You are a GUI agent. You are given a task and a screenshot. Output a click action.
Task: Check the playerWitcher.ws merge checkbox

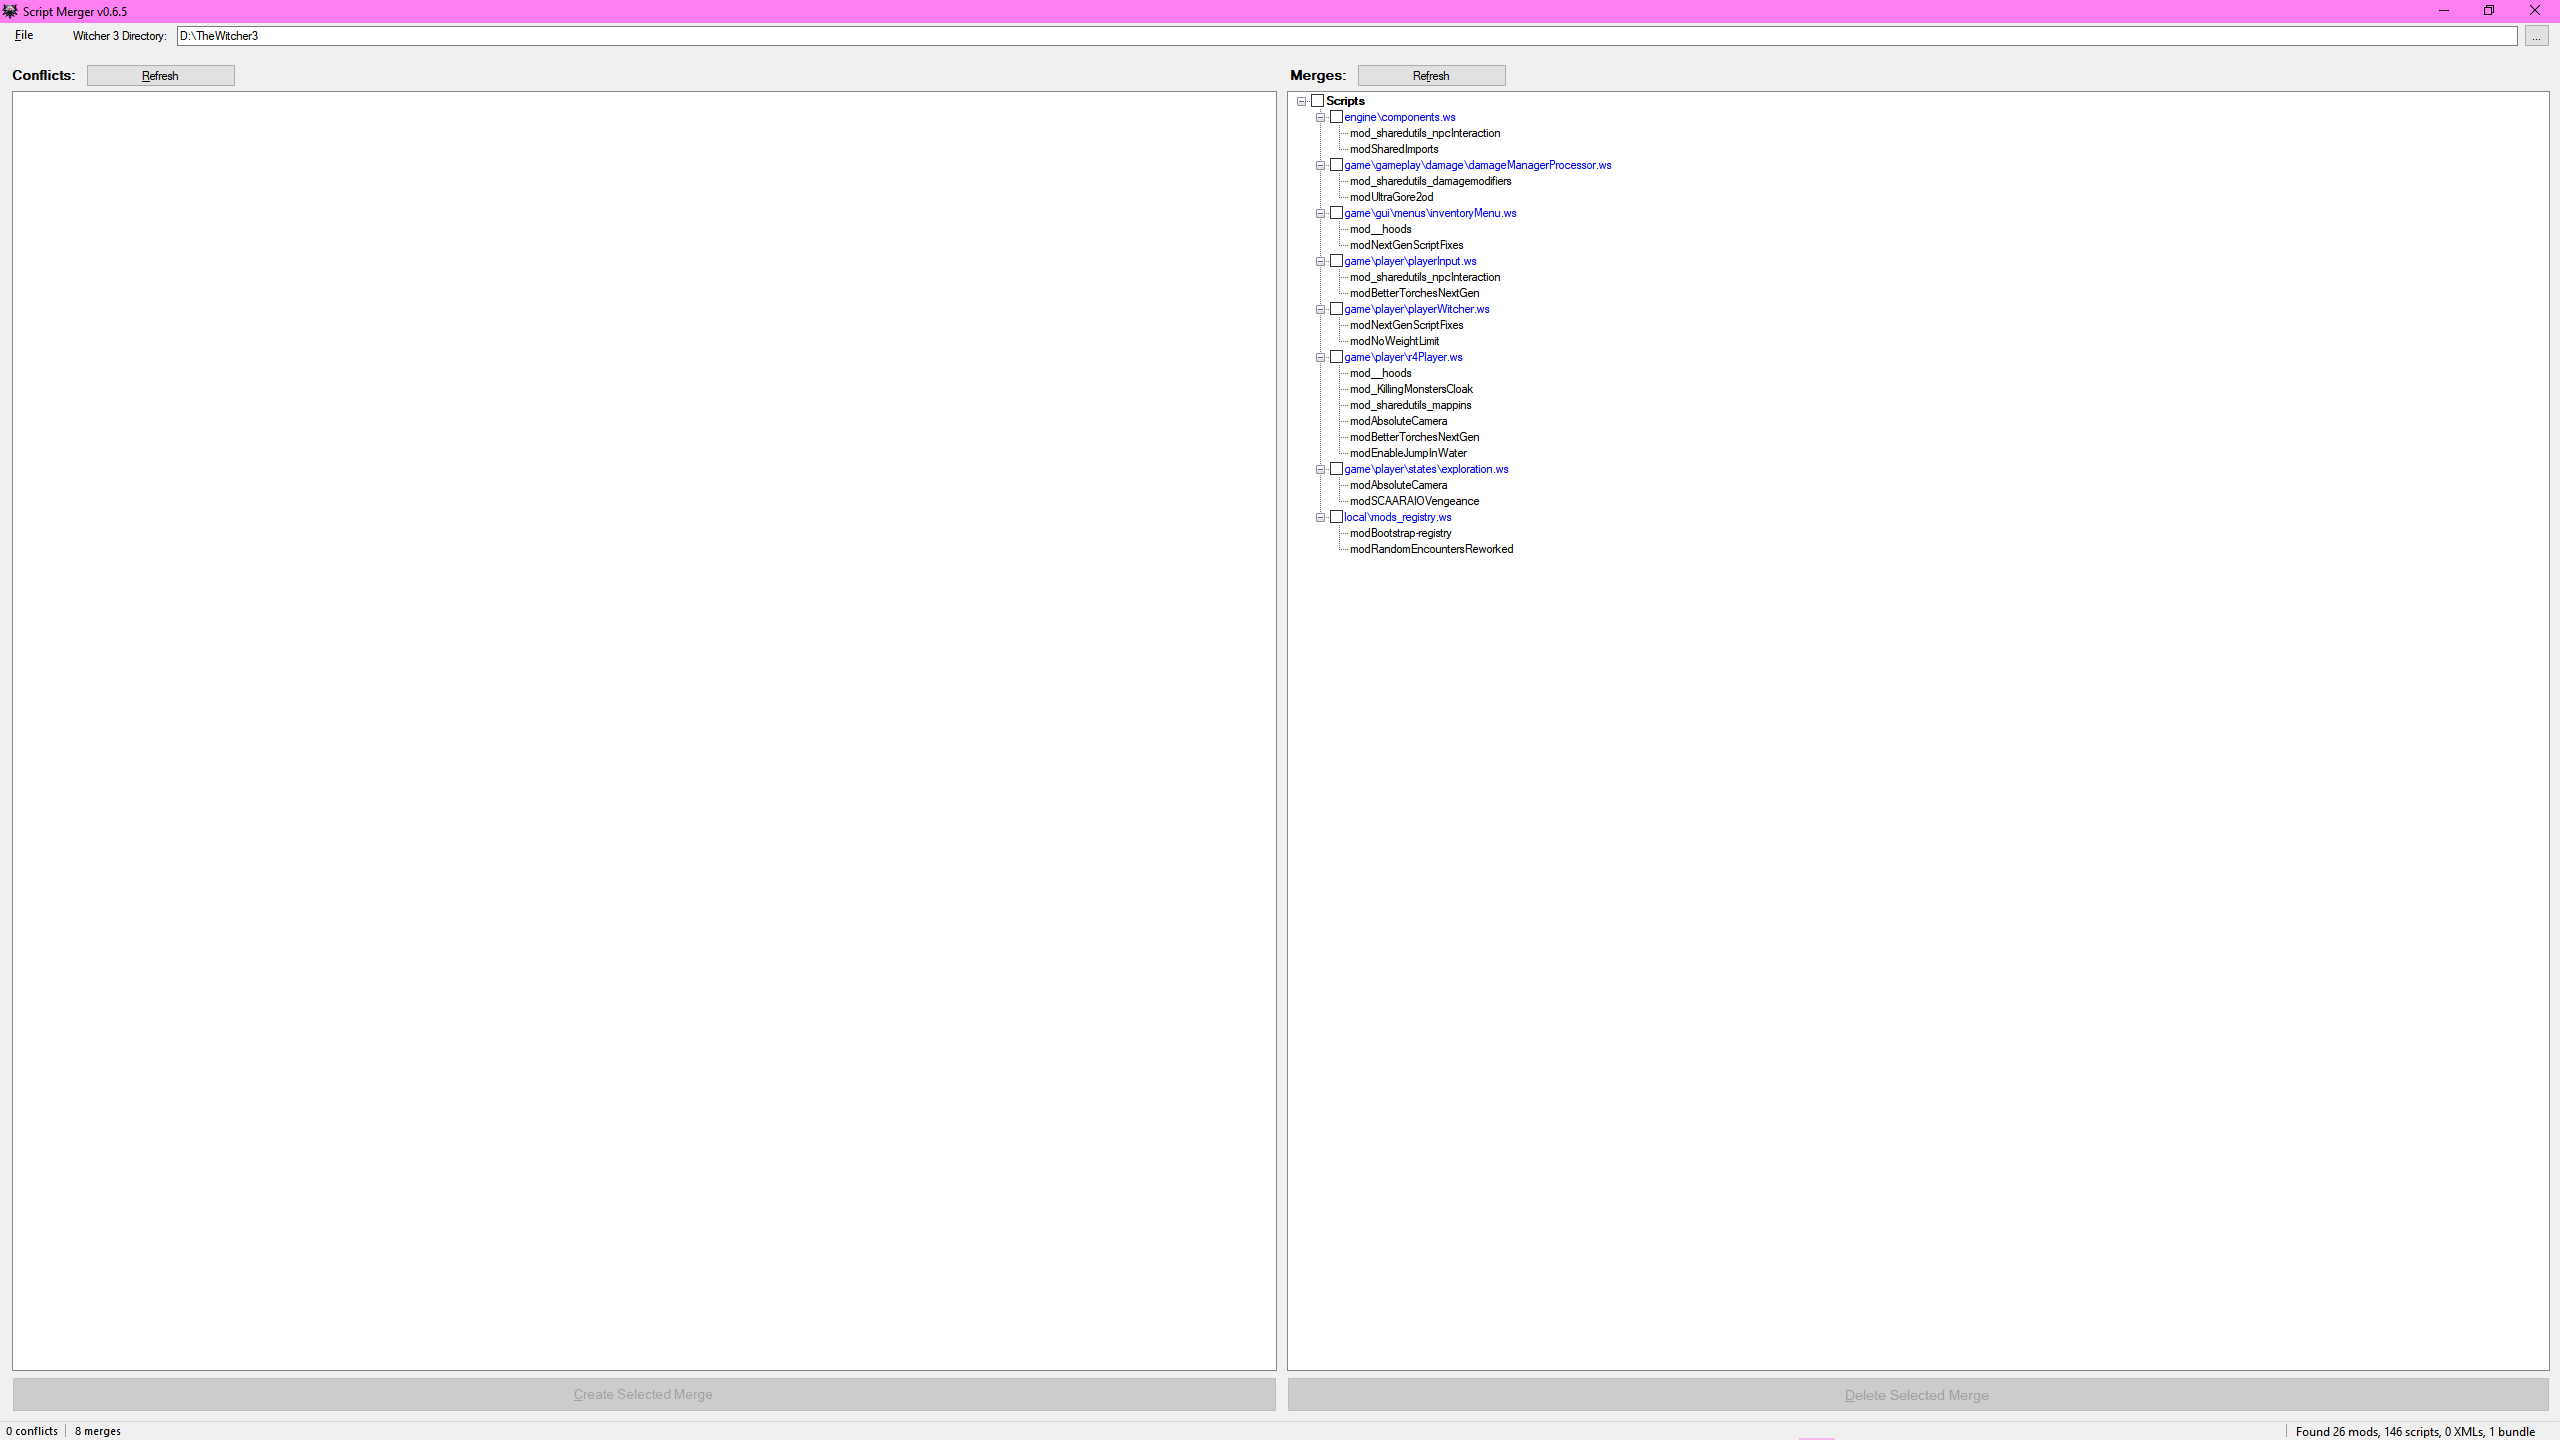[1336, 309]
